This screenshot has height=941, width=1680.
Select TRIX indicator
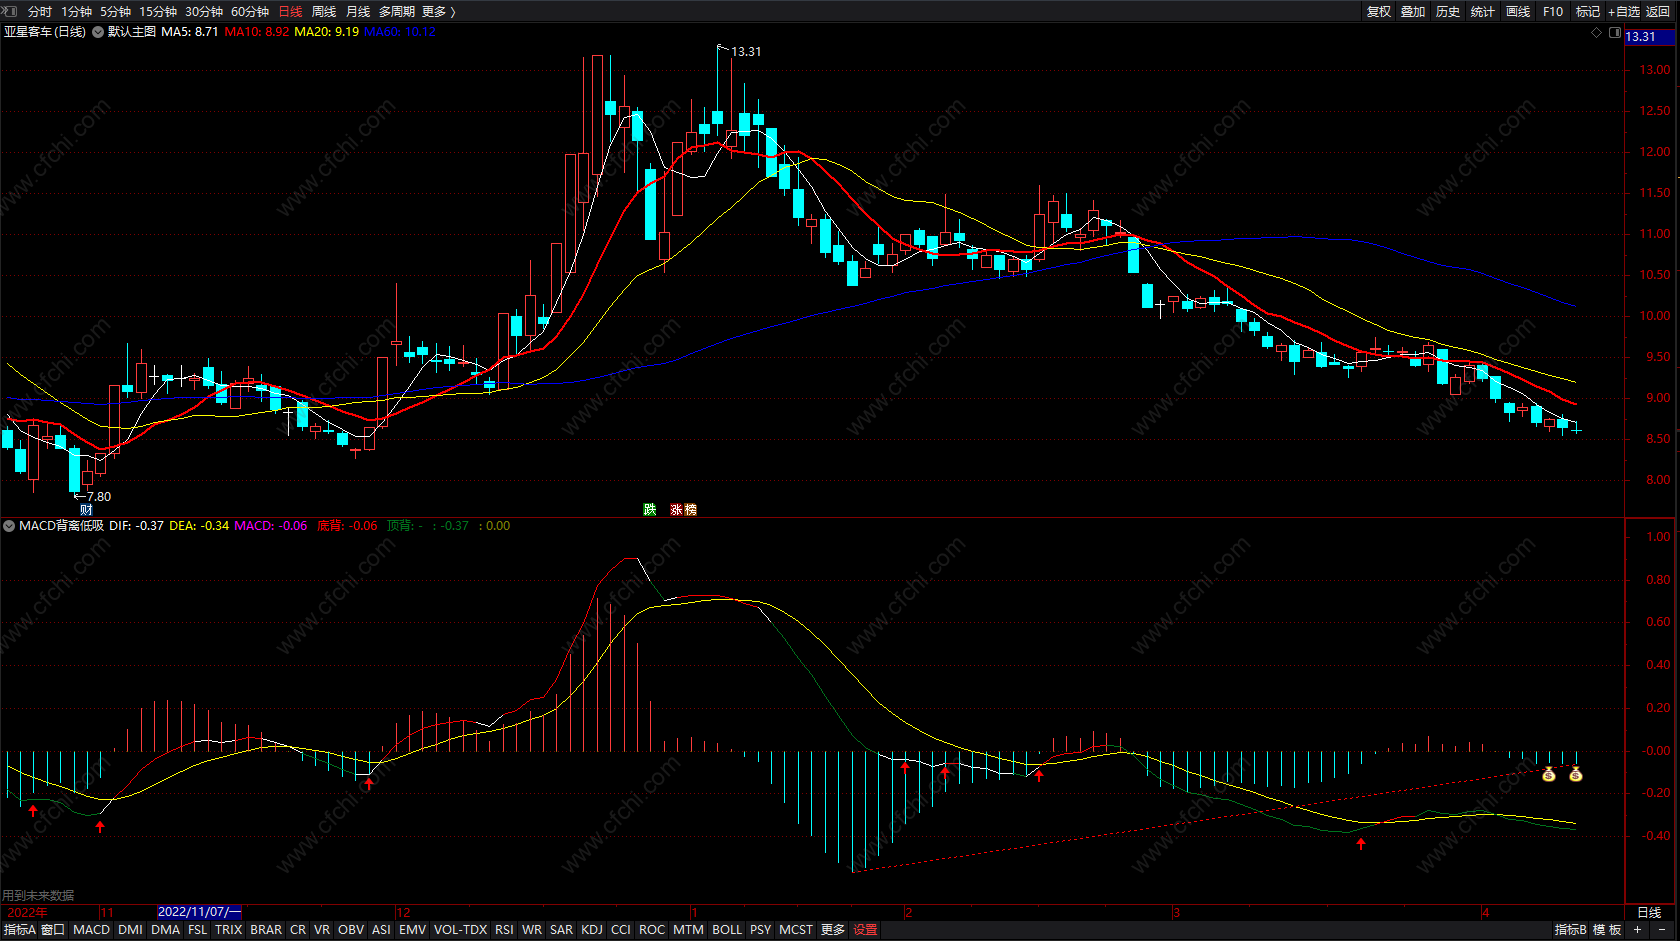point(229,930)
